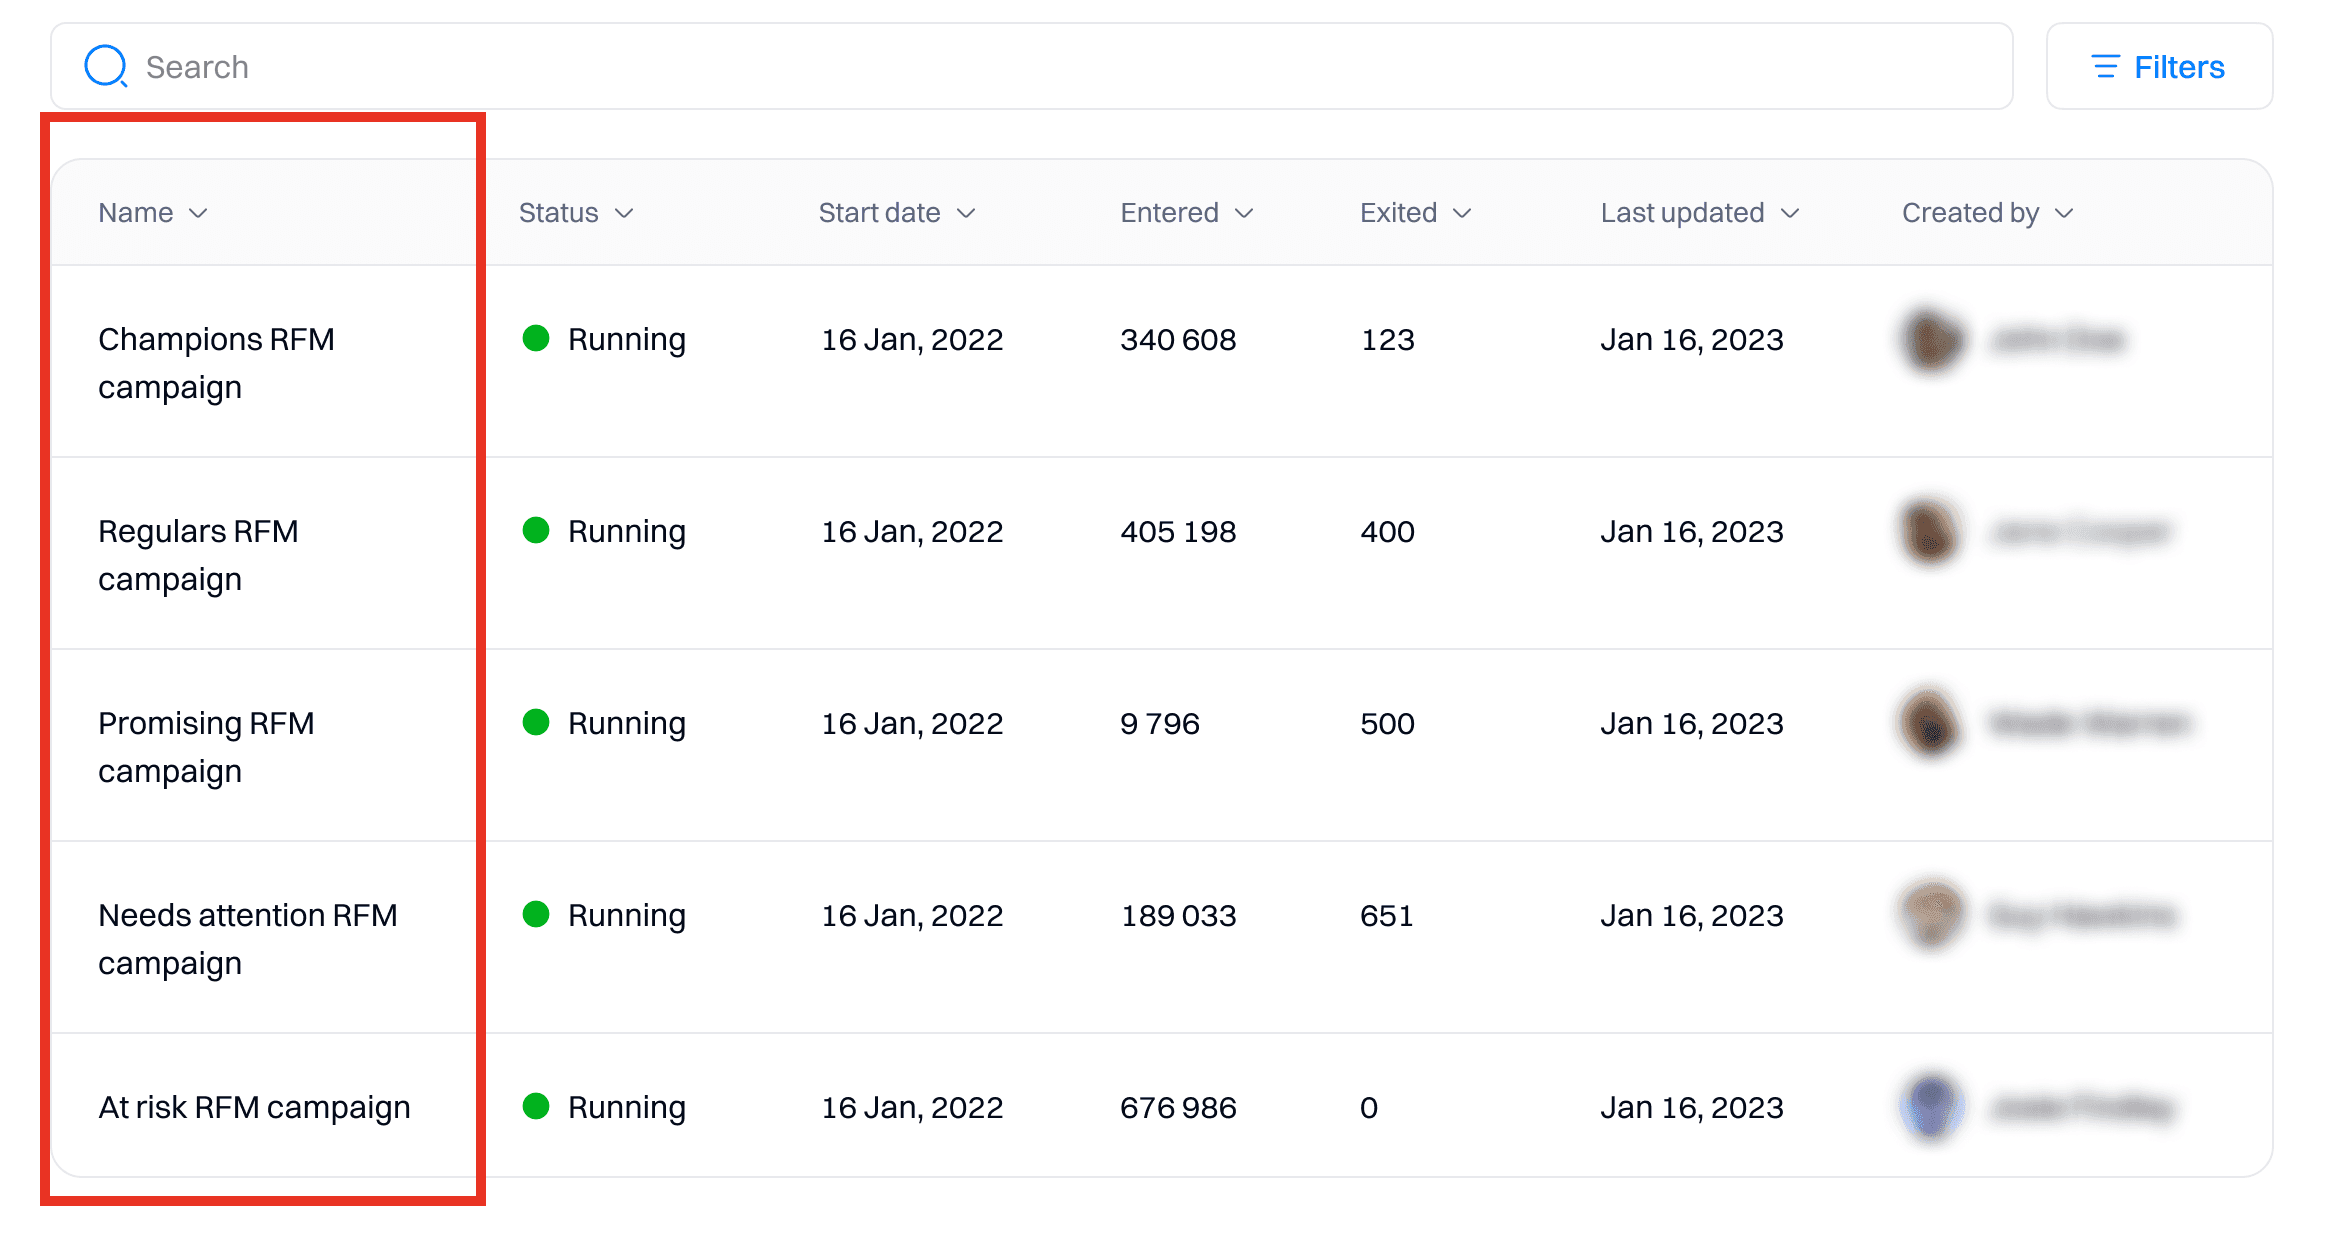2338x1245 pixels.
Task: Expand the Start date column options
Action: click(x=966, y=213)
